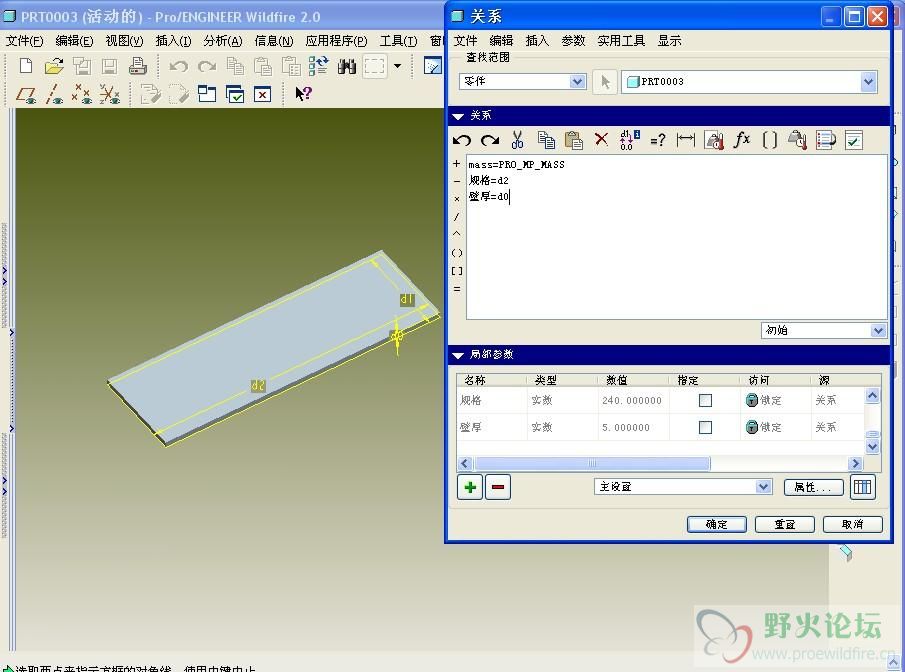This screenshot has width=905, height=672.
Task: Insert the division slash operator
Action: (457, 216)
